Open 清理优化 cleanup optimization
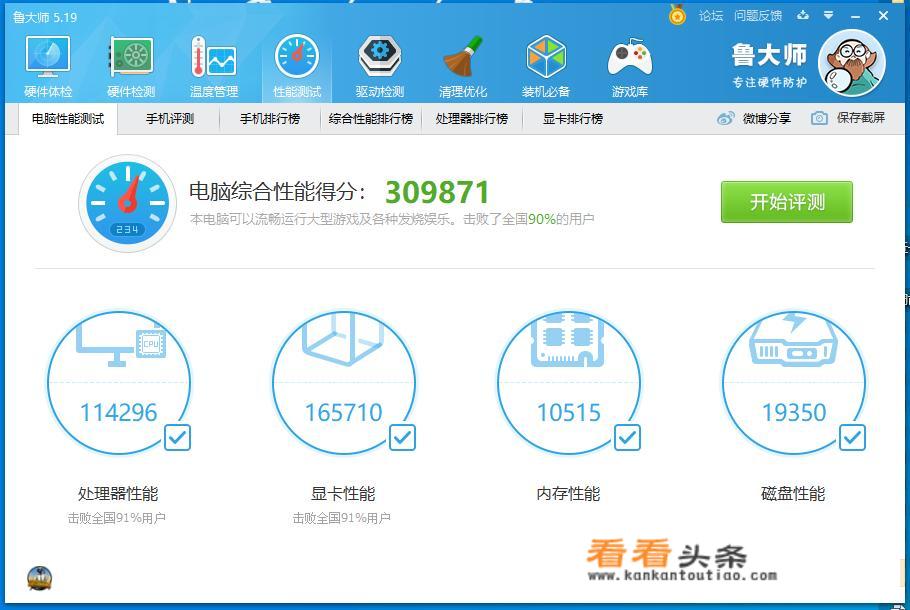The image size is (910, 610). point(463,66)
